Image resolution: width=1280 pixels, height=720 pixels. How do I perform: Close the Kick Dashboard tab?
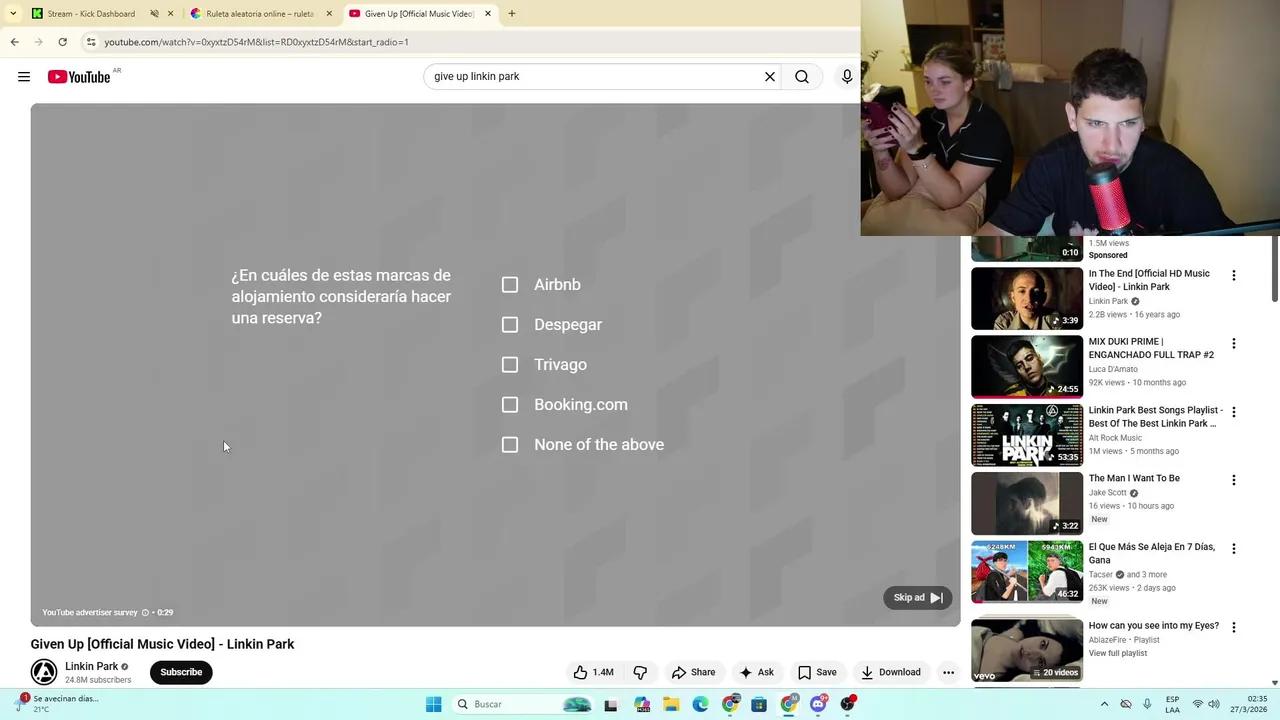click(170, 14)
